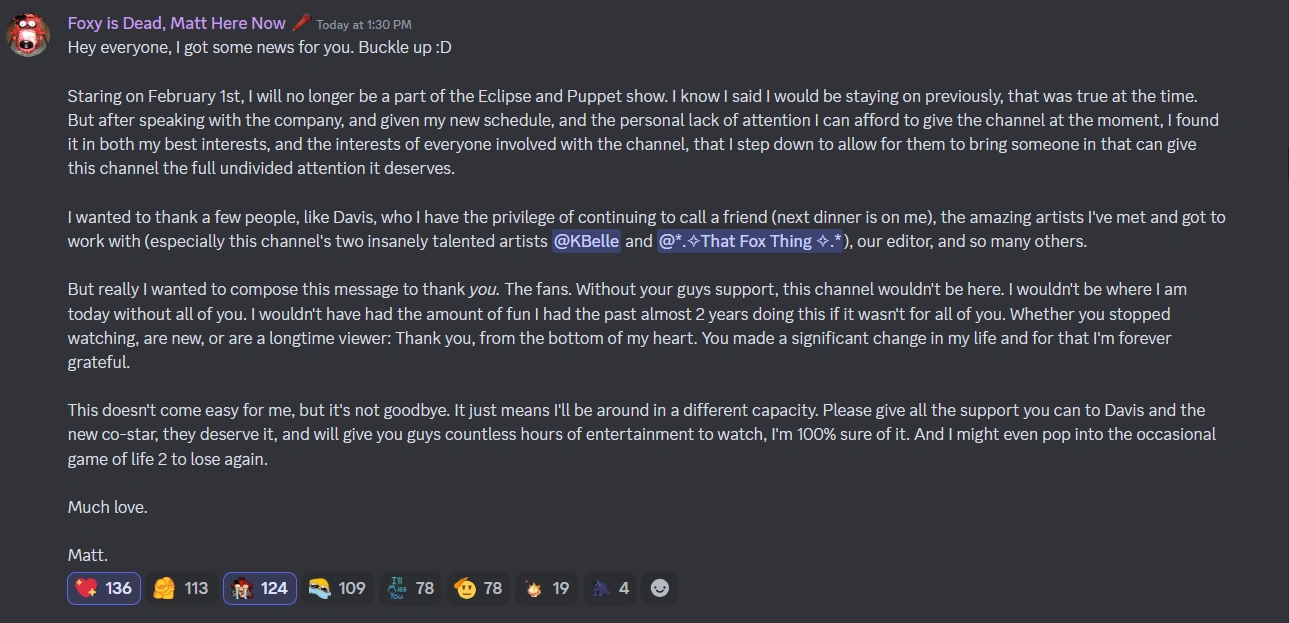Viewport: 1289px width, 623px height.
Task: Click the explosion emoji reaction showing 19
Action: pos(545,588)
